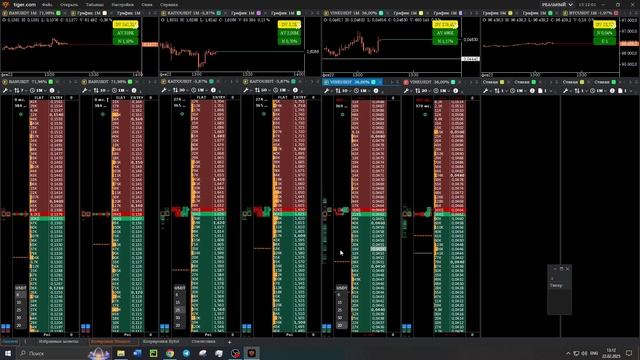This screenshot has height=360, width=640.
Task: Open the Таблицы menu
Action: point(95,4)
